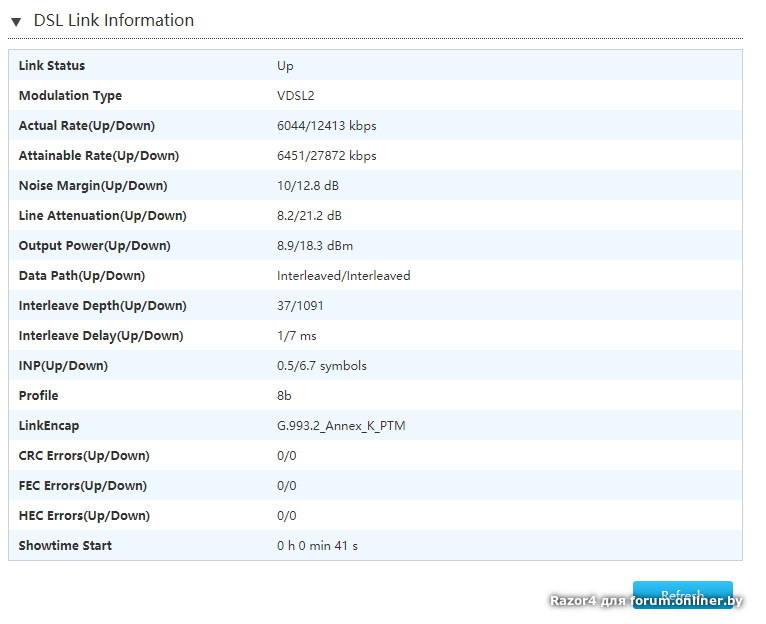Click the Interleaved/Interleaved data path value
The image size is (766, 624).
[x=343, y=276]
